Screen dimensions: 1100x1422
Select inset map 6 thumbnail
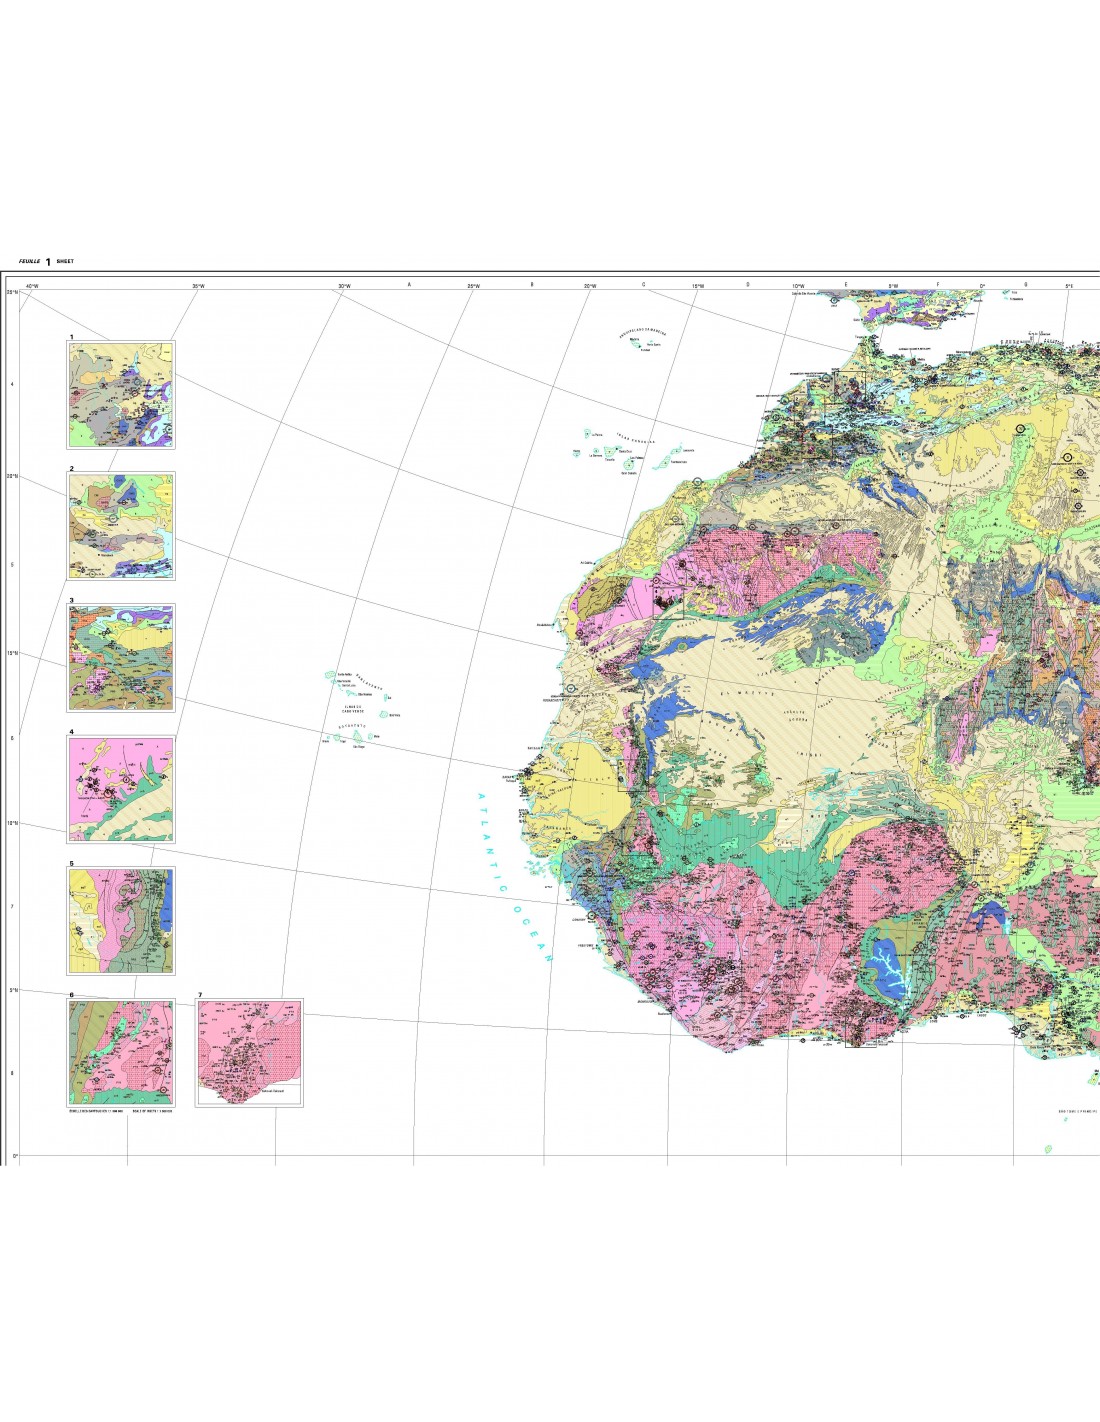(121, 1052)
